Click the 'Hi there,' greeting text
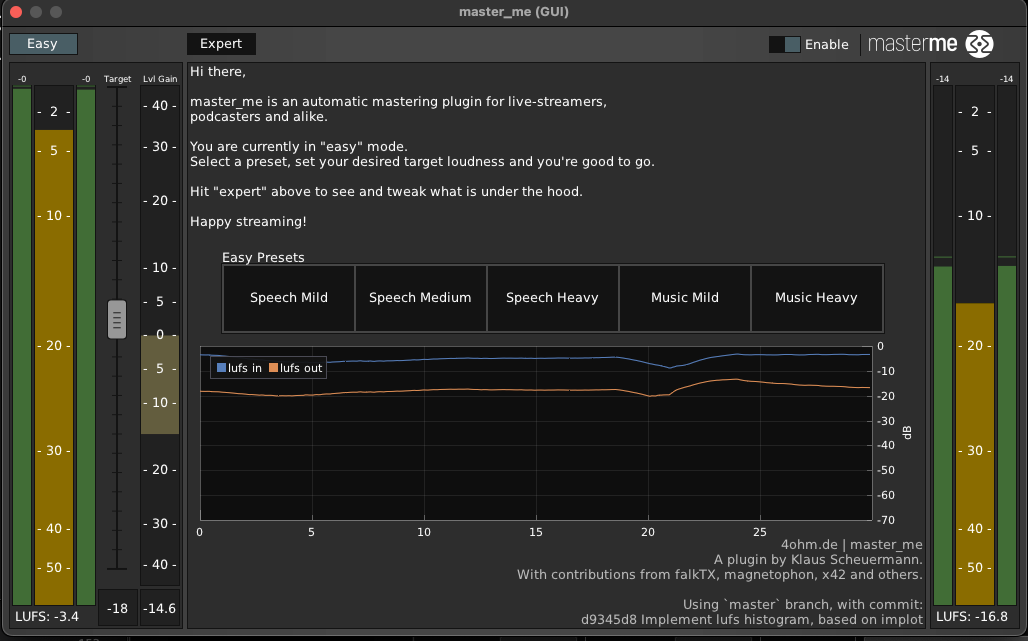 tap(218, 71)
